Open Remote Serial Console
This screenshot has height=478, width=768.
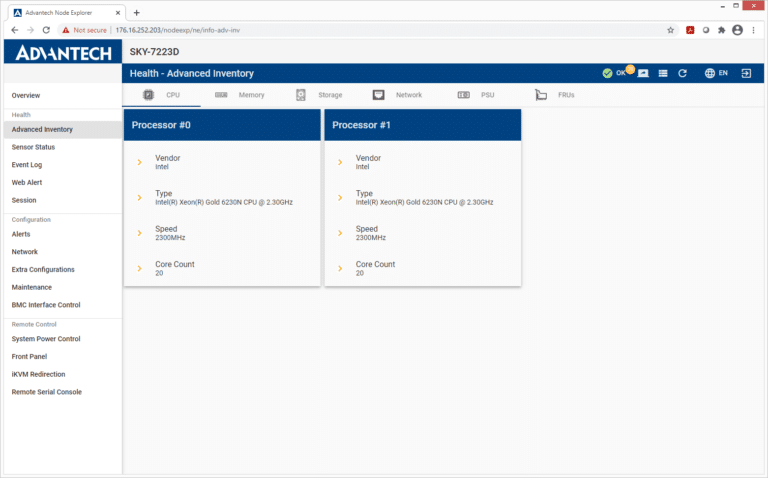point(47,392)
